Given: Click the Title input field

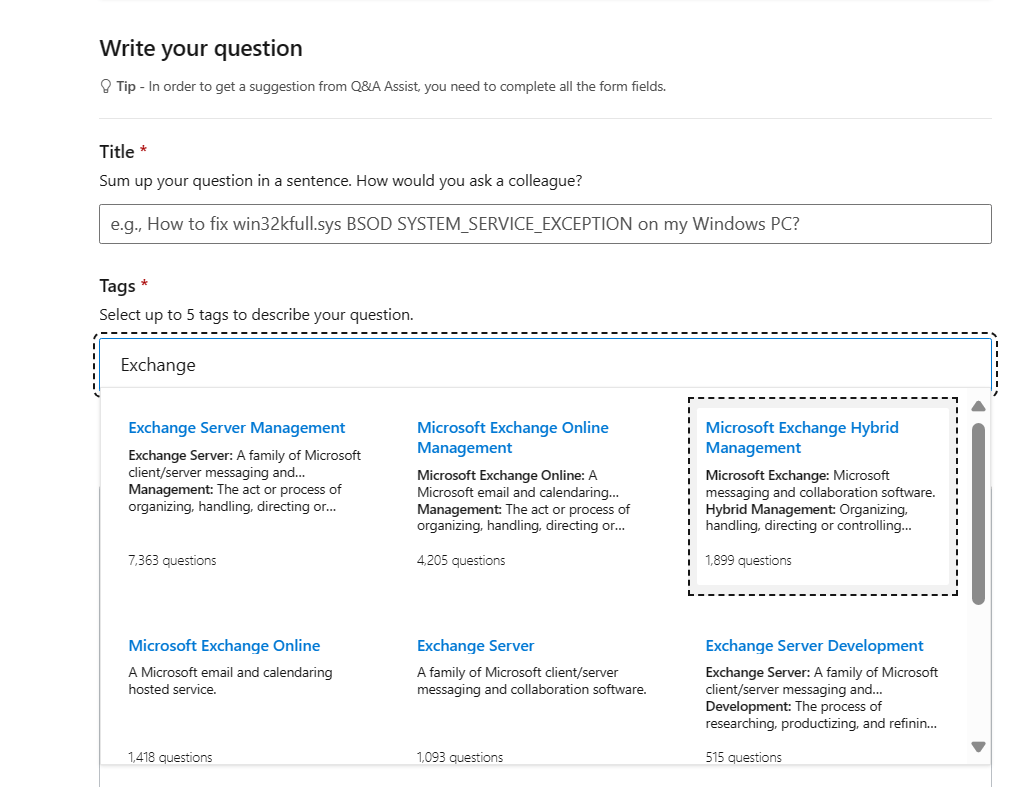Looking at the screenshot, I should click(545, 224).
